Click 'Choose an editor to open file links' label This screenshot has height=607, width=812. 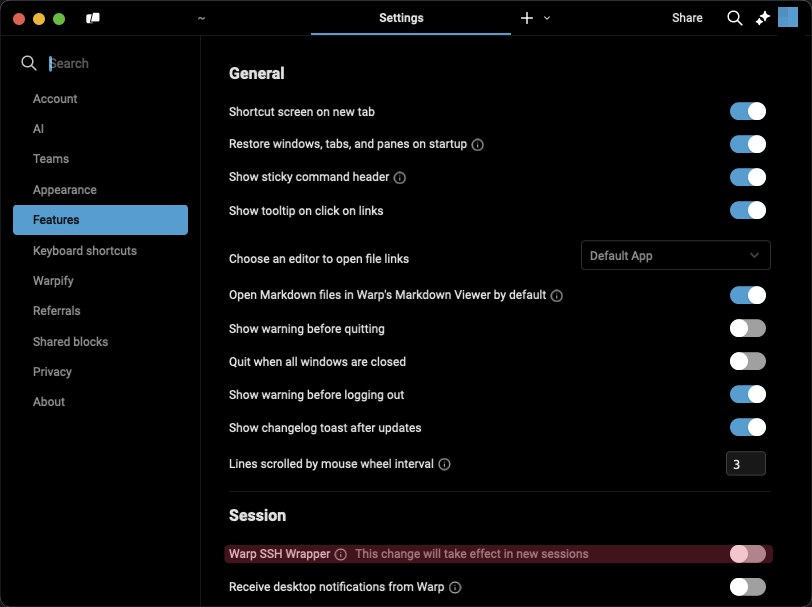point(319,259)
